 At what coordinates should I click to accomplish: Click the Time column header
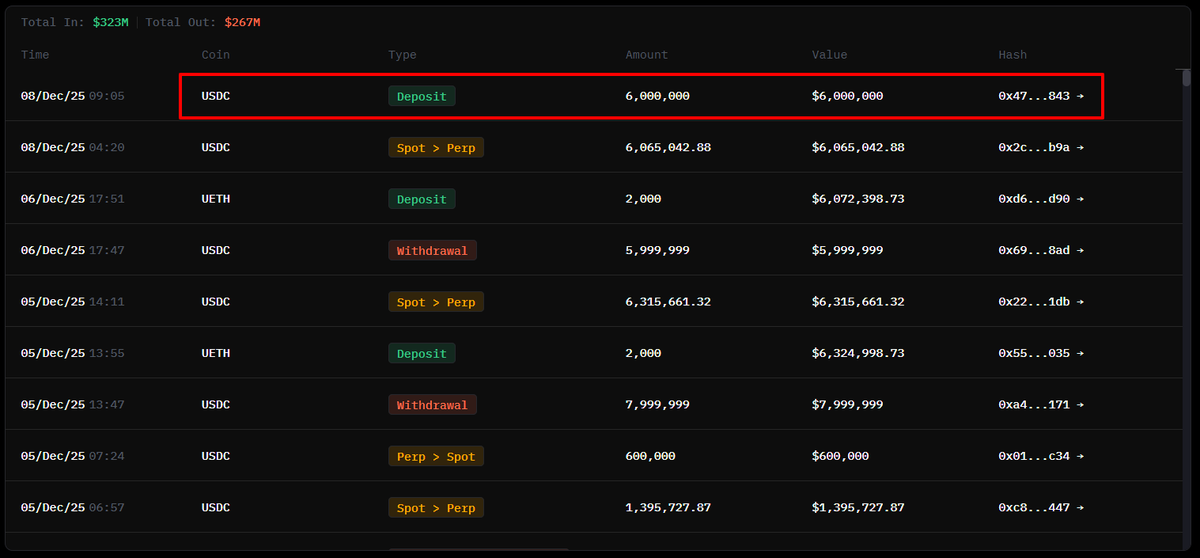35,55
